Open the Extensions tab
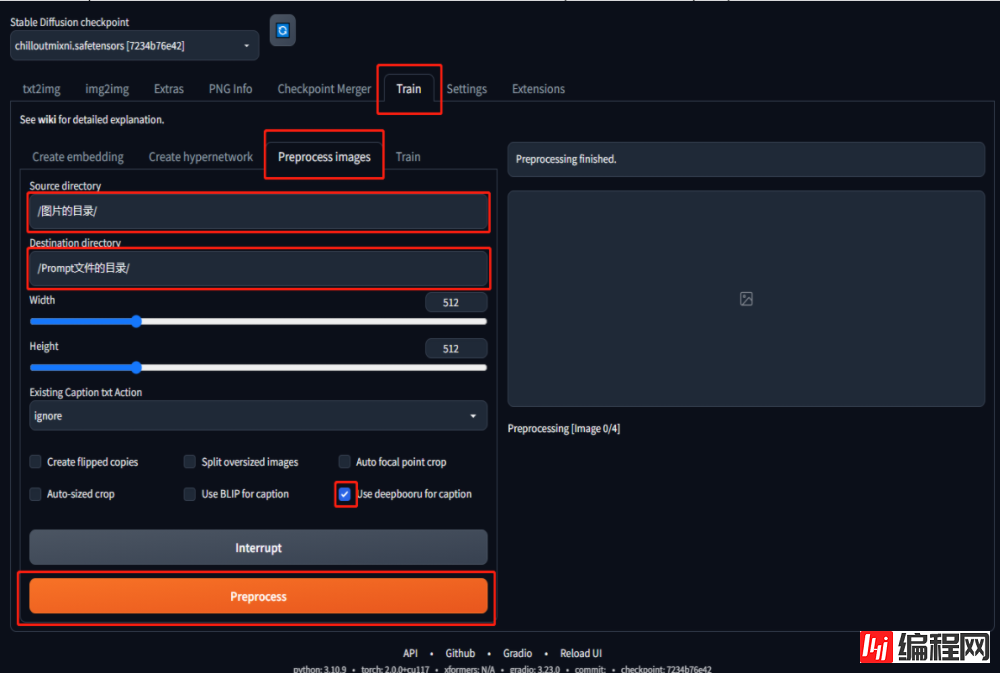 538,89
